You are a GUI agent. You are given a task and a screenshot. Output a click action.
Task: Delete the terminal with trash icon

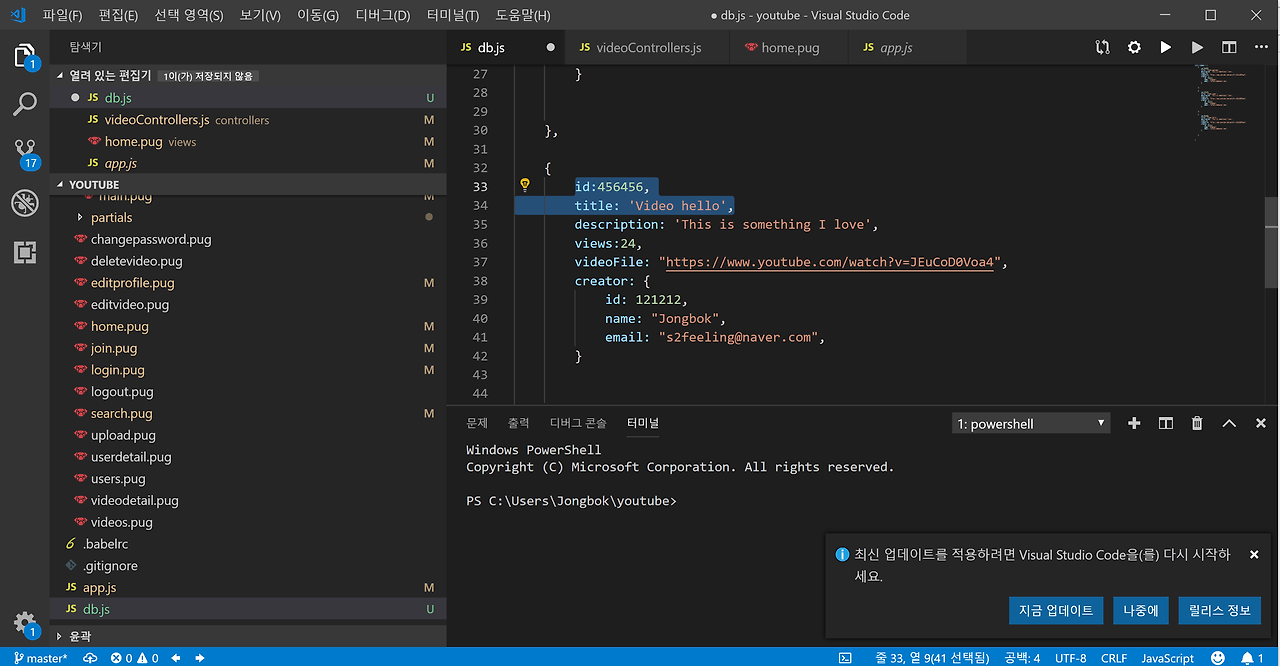click(1197, 423)
